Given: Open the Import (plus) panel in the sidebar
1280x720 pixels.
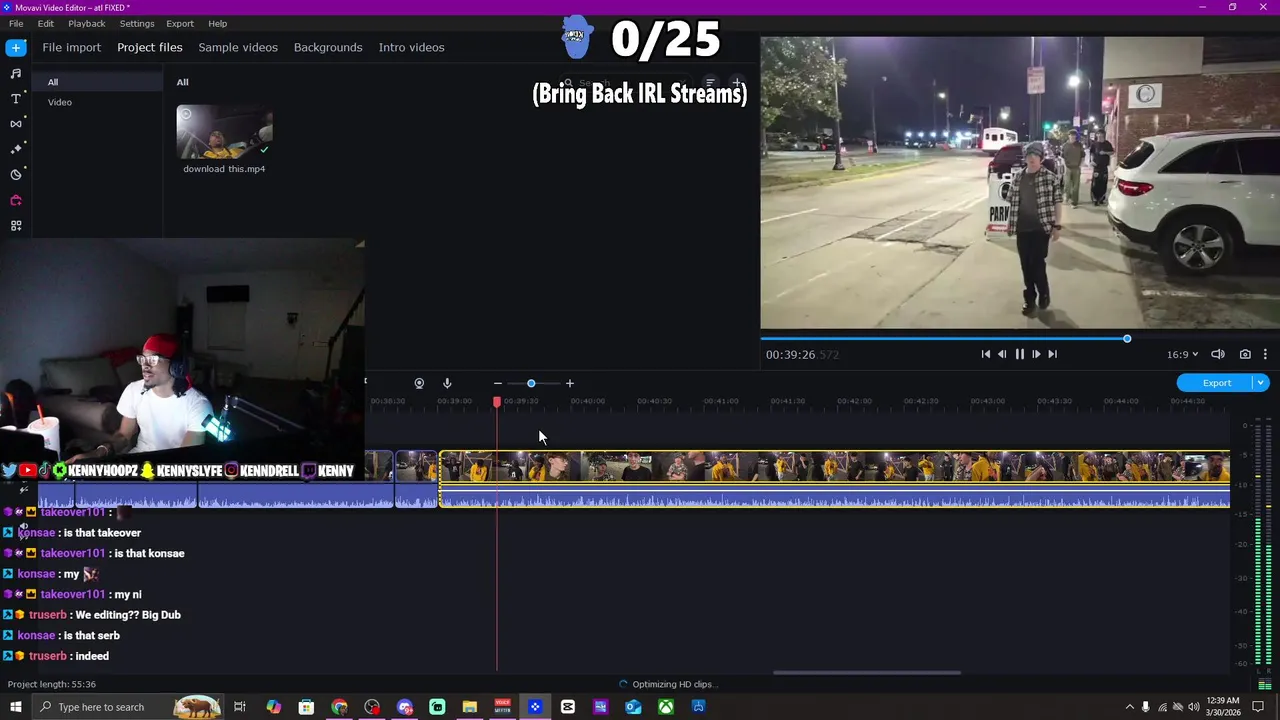Looking at the screenshot, I should click(16, 48).
